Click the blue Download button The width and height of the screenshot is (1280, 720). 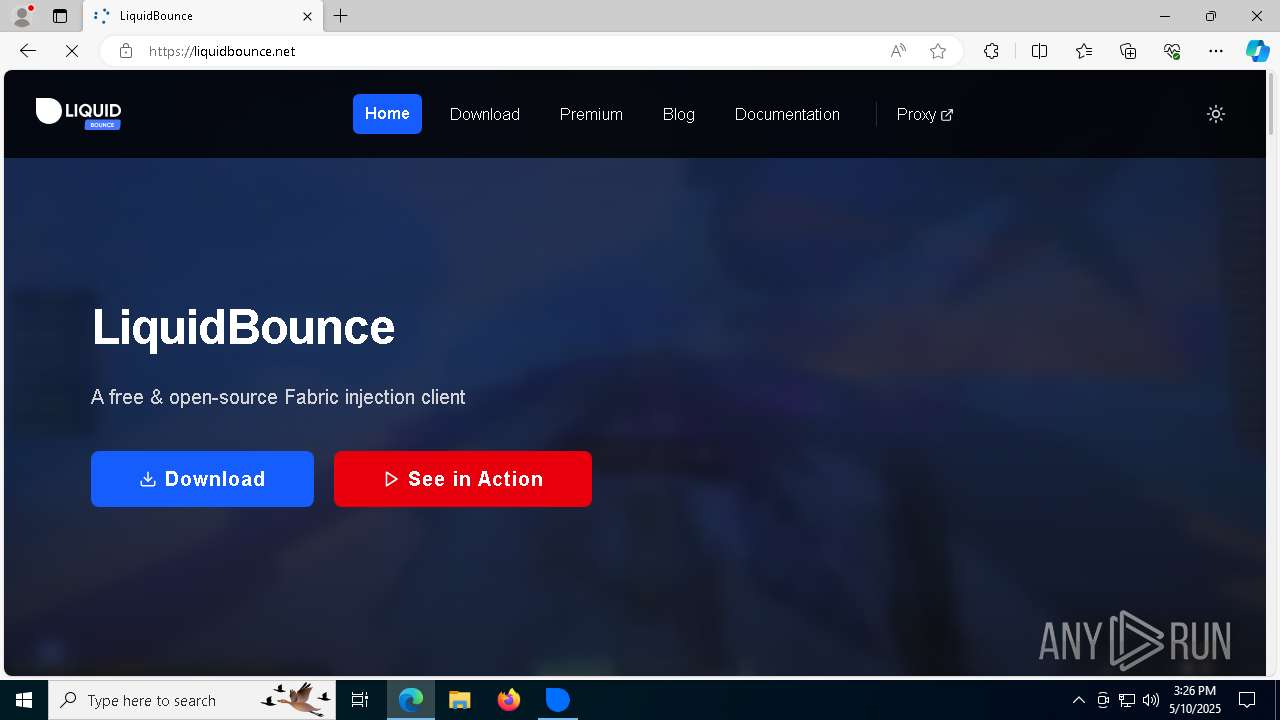[x=202, y=479]
